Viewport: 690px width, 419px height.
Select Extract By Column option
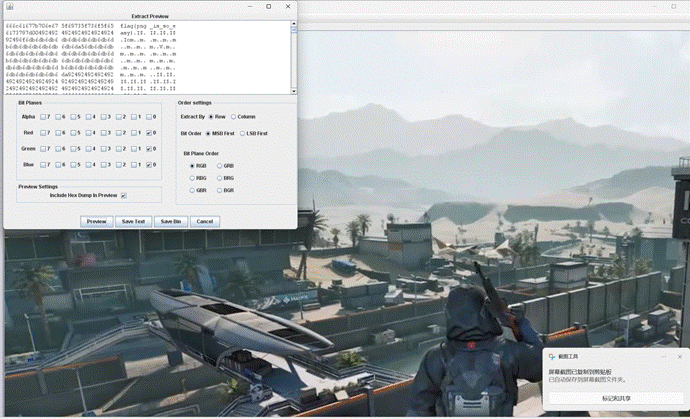coord(234,117)
